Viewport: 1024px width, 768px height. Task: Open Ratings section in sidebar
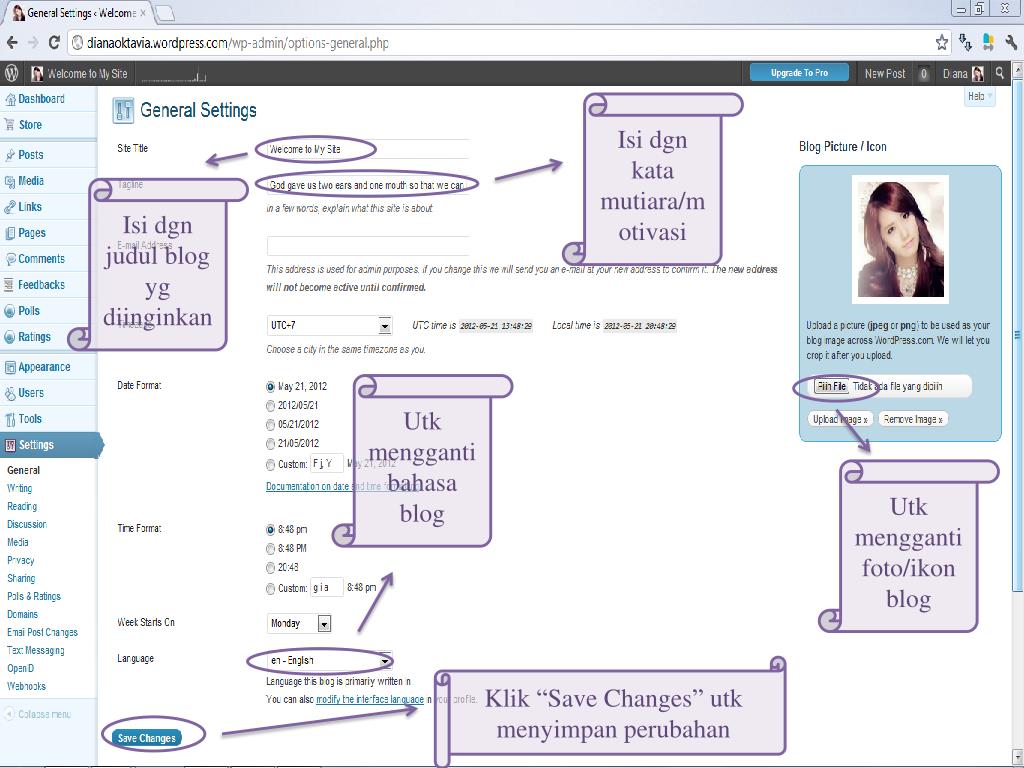34,337
